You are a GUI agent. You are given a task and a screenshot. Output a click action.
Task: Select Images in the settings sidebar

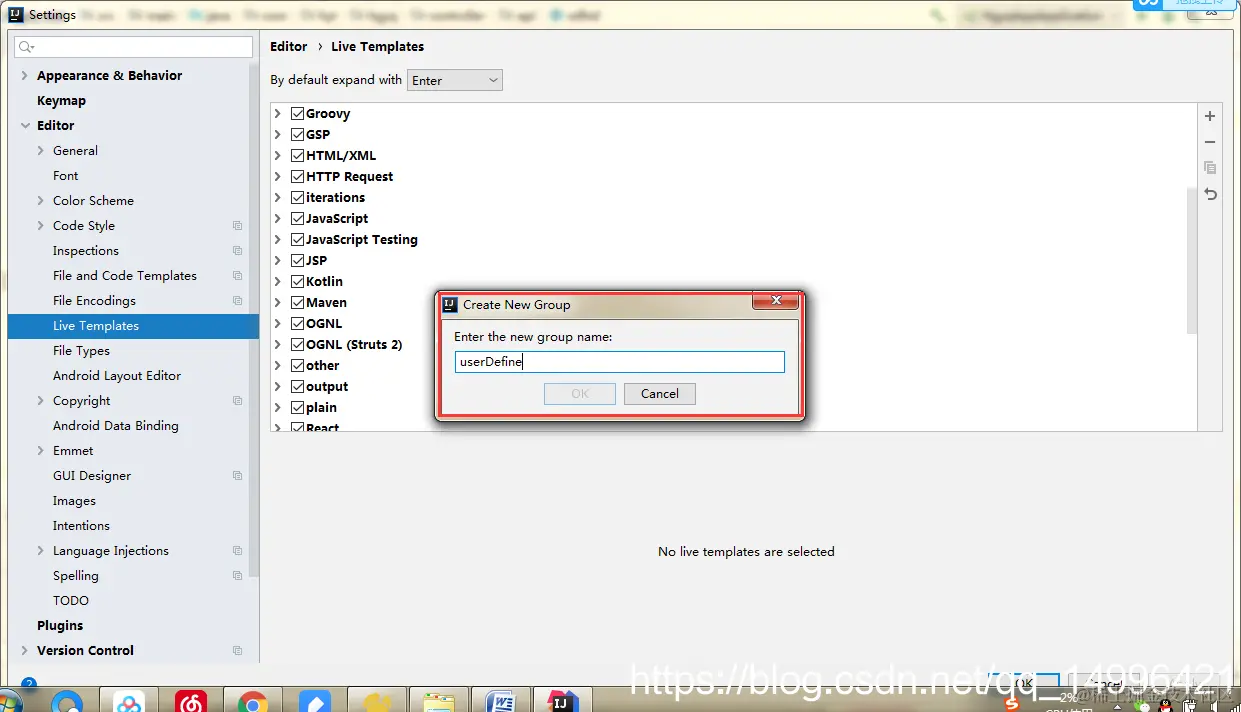74,501
